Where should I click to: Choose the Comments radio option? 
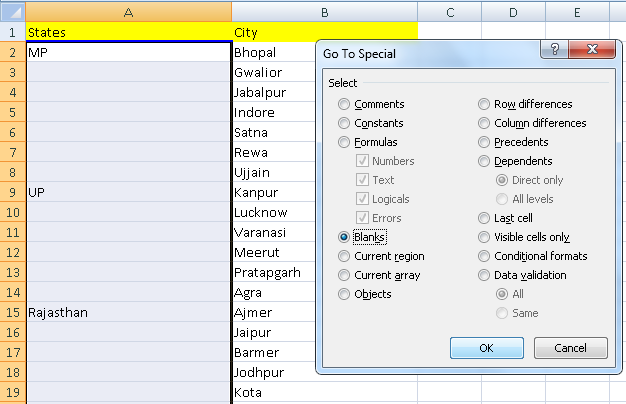pos(345,104)
